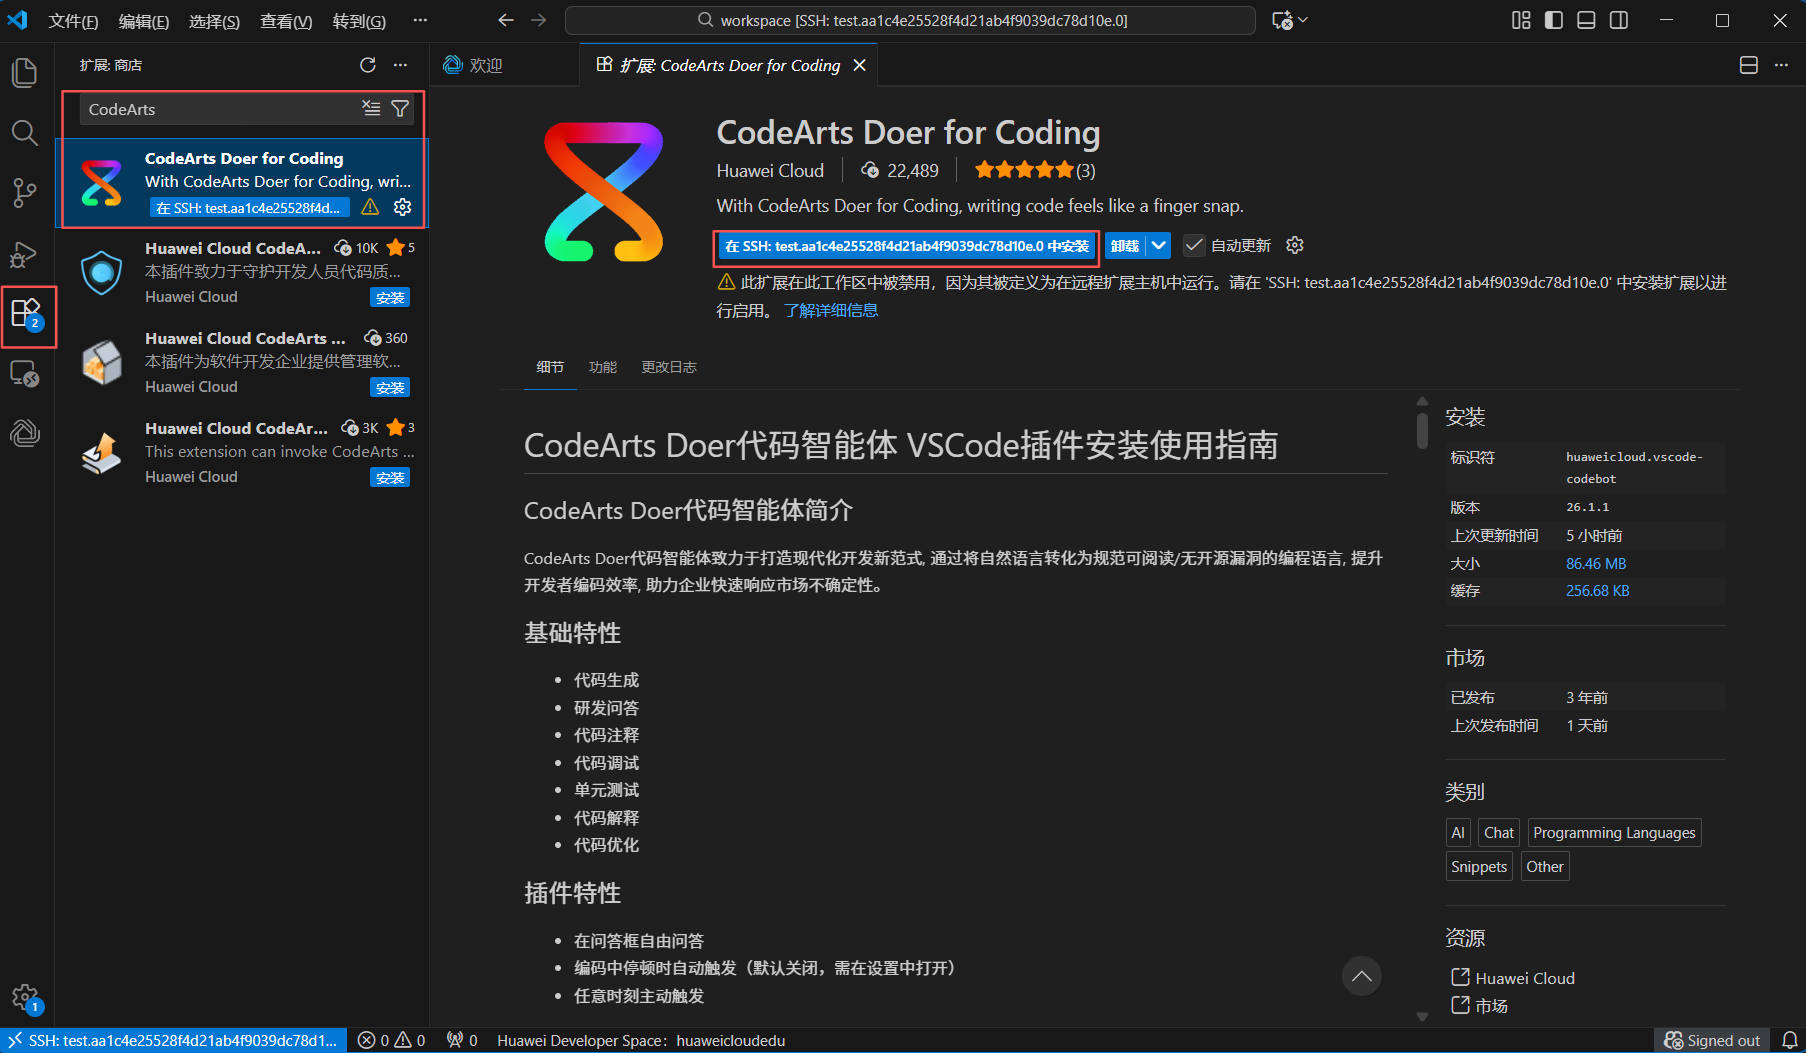Image resolution: width=1806 pixels, height=1053 pixels.
Task: Click the notifications bell in status bar
Action: pos(1790,1040)
